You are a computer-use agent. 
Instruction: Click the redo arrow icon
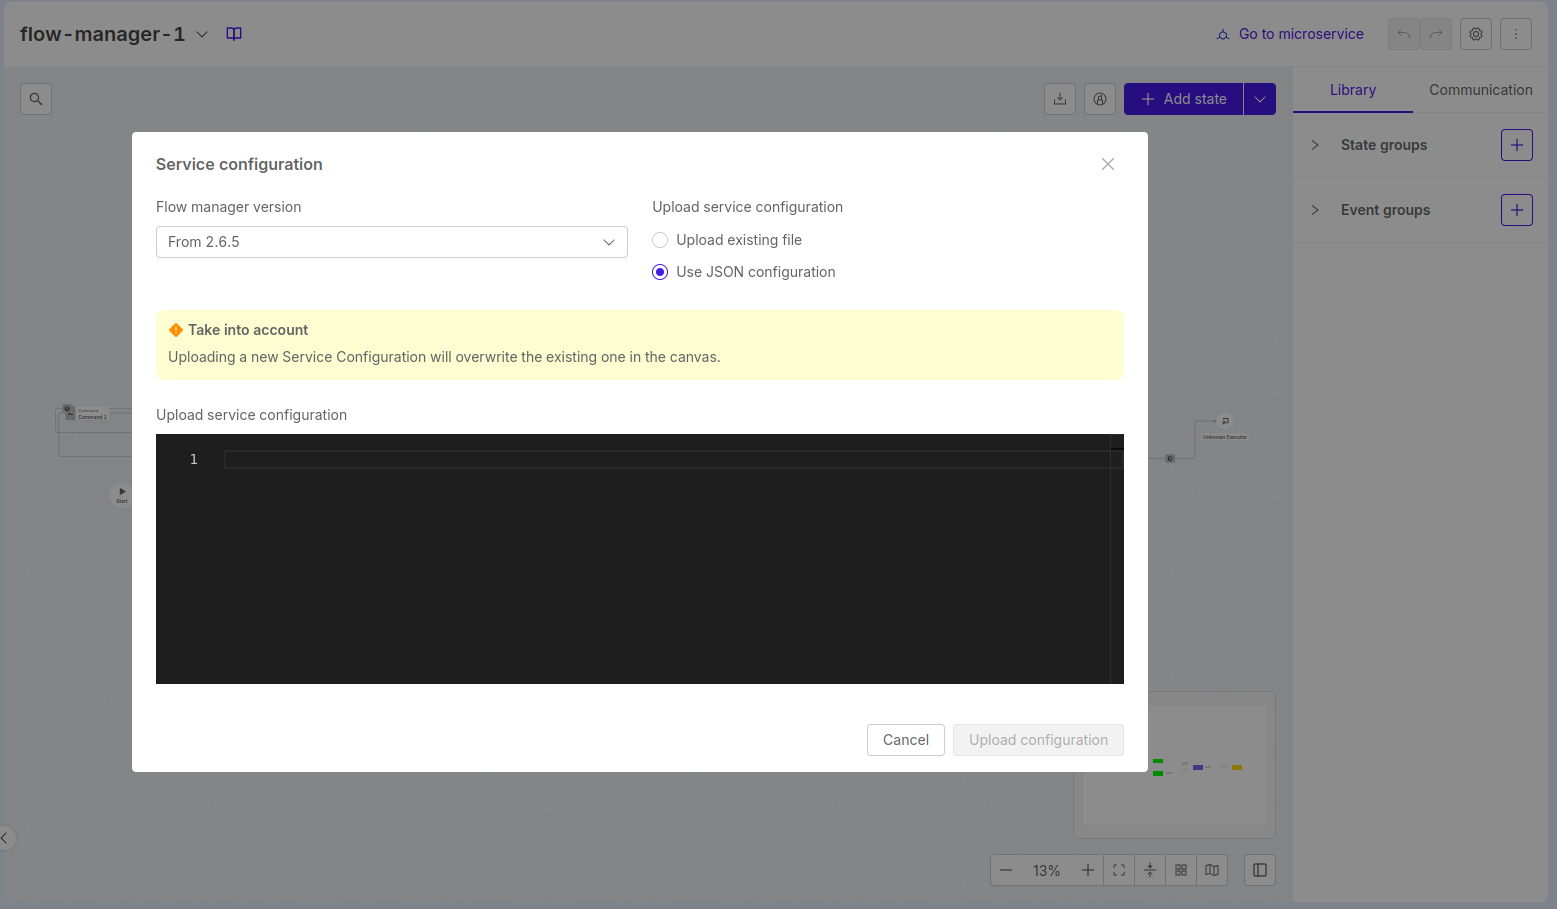[x=1436, y=34]
